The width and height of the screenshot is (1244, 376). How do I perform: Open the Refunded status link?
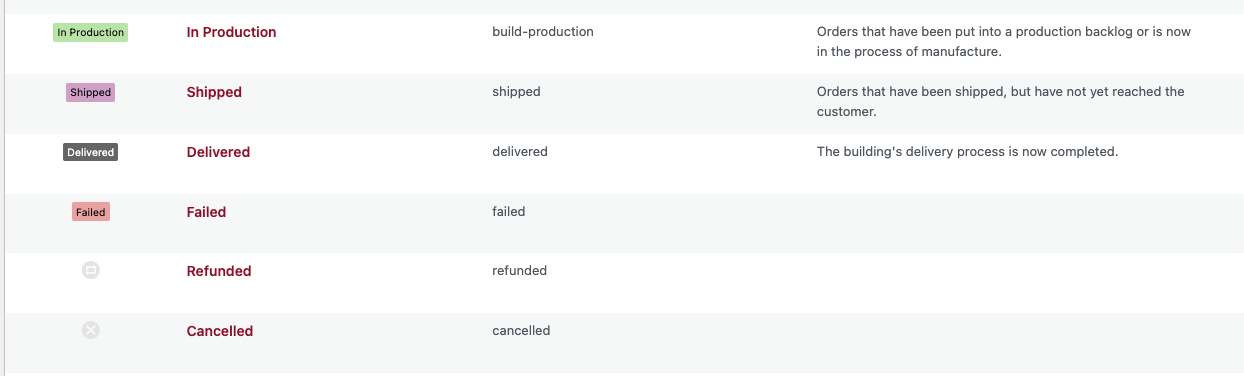[219, 271]
